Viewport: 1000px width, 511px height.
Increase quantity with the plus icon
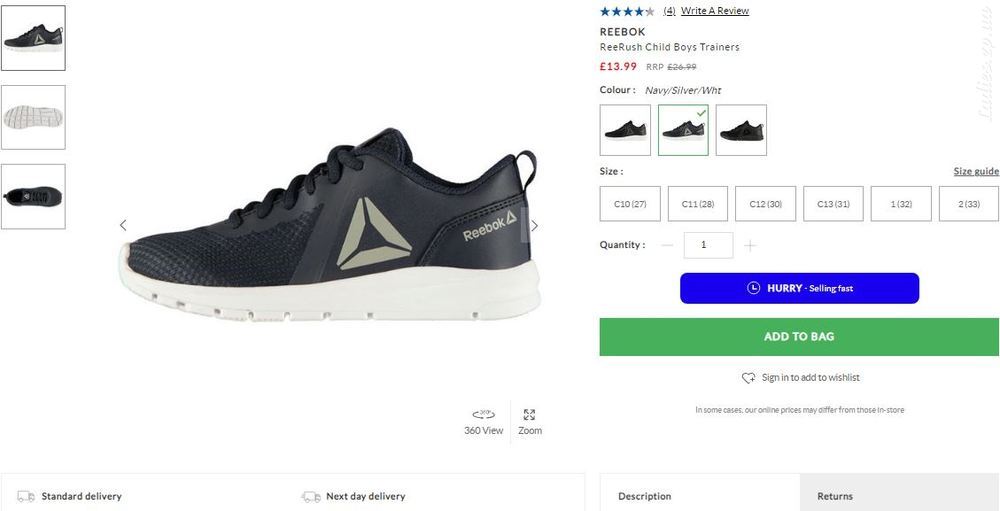tap(750, 246)
